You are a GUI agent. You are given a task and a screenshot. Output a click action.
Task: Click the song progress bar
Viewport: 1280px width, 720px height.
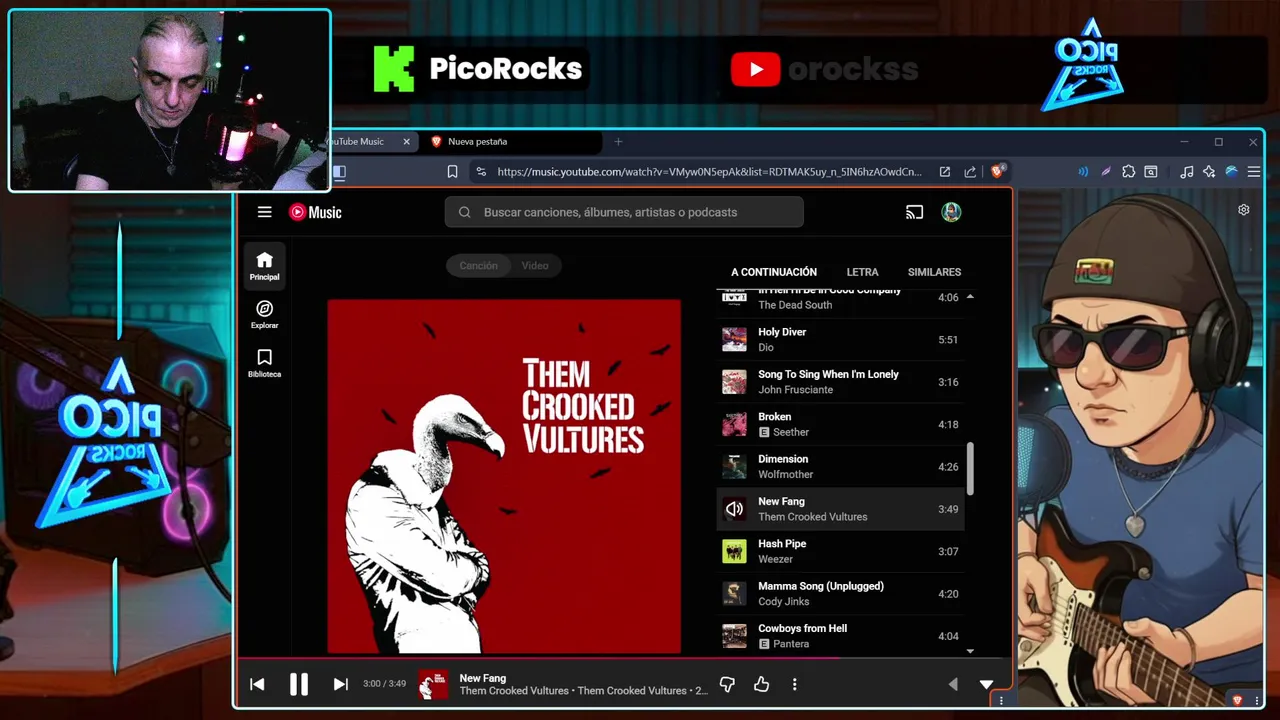click(x=624, y=658)
